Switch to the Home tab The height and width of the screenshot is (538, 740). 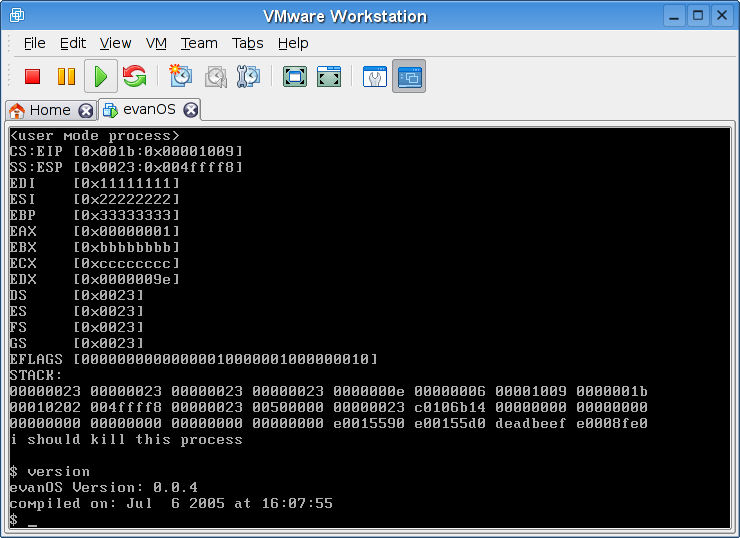click(49, 110)
